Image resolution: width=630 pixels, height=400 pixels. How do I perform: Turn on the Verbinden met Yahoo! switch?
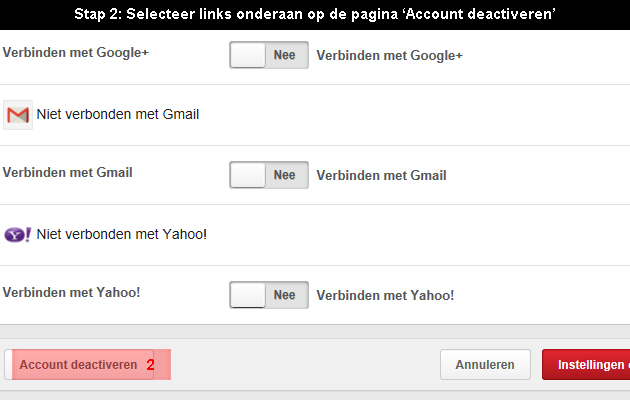(x=269, y=295)
